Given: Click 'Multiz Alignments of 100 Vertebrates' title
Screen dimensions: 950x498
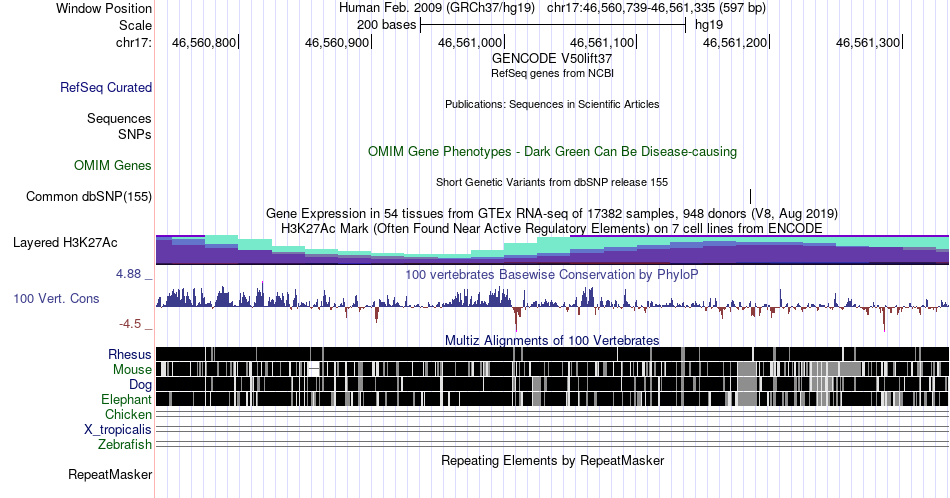Looking at the screenshot, I should click(552, 340).
